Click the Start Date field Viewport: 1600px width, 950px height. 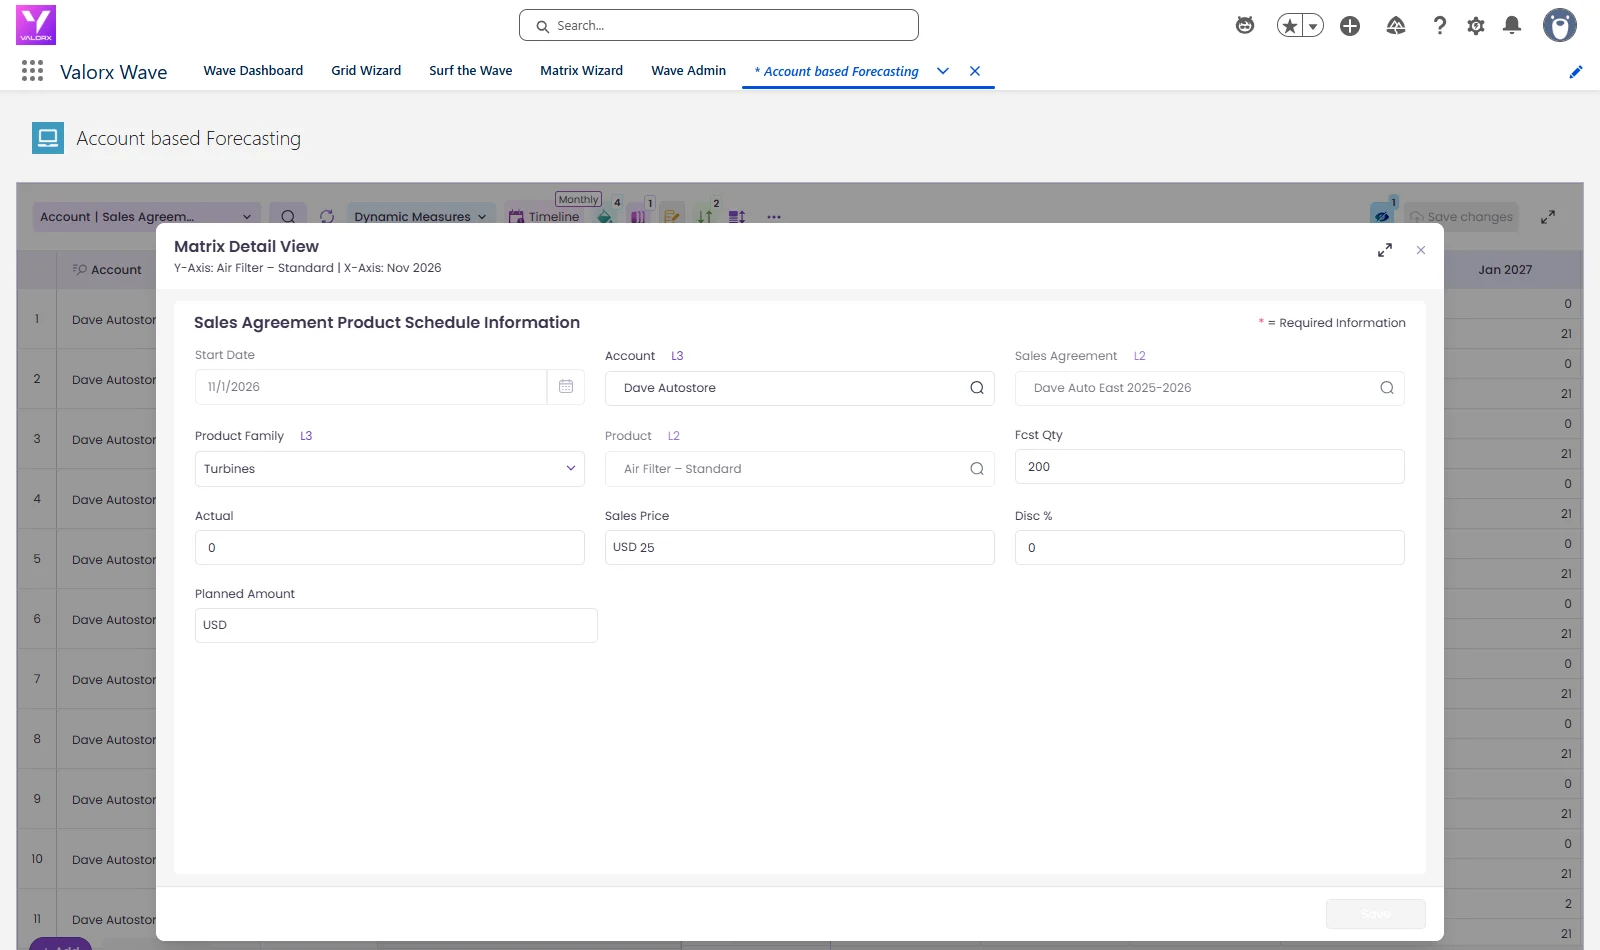pos(371,387)
